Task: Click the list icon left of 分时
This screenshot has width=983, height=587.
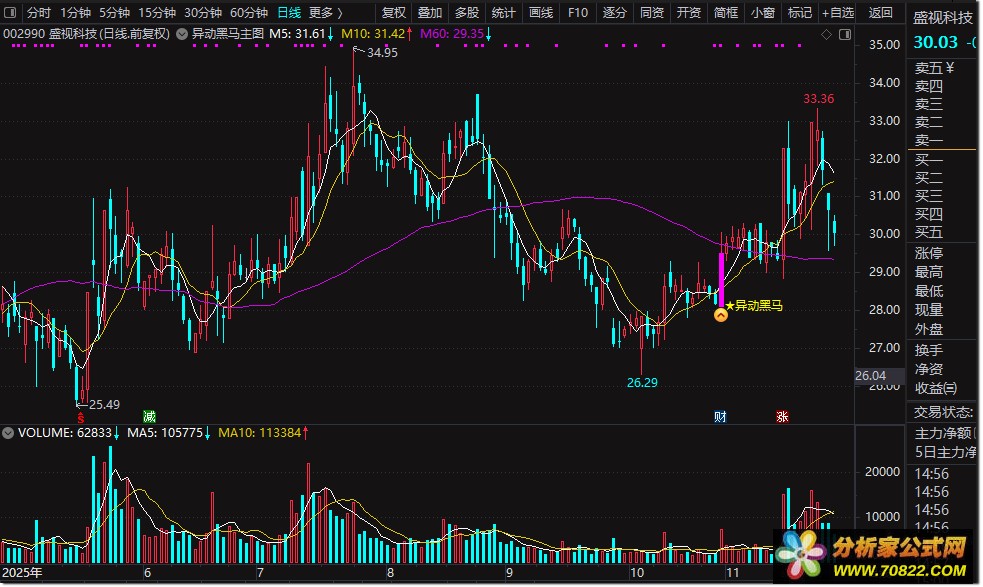Action: (x=12, y=13)
